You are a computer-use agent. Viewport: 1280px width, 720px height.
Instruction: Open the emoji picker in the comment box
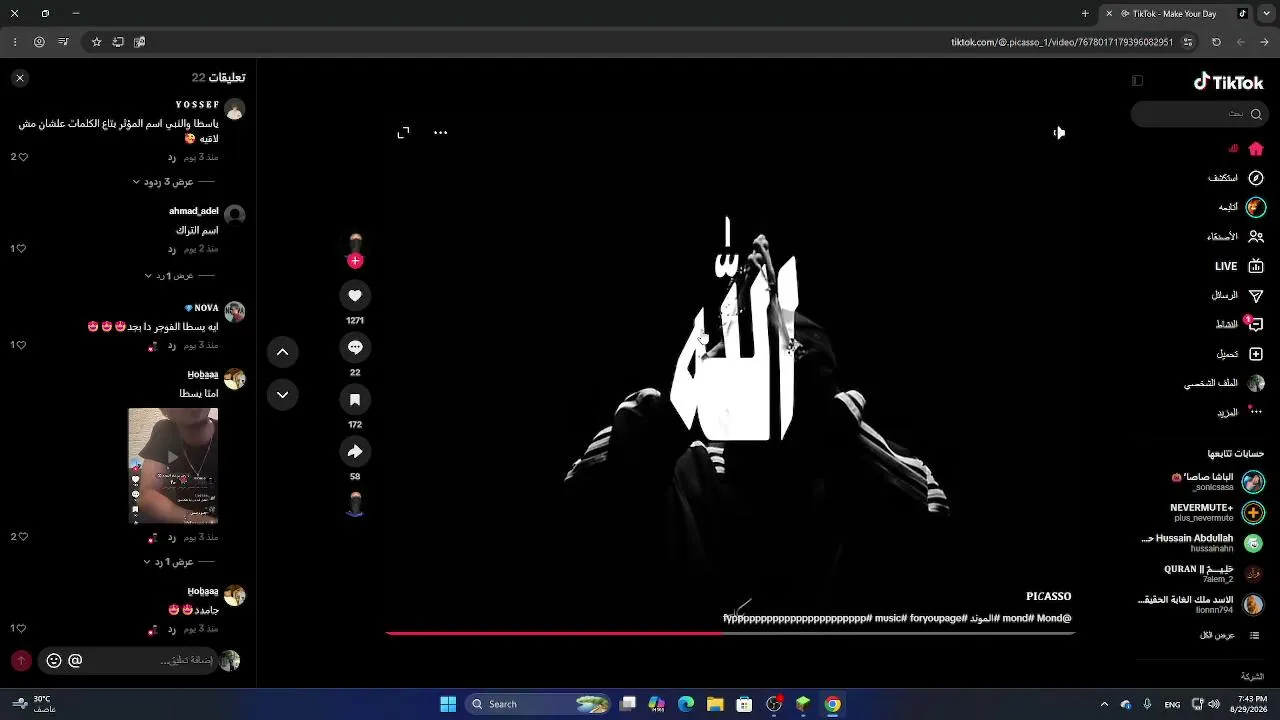(54, 661)
